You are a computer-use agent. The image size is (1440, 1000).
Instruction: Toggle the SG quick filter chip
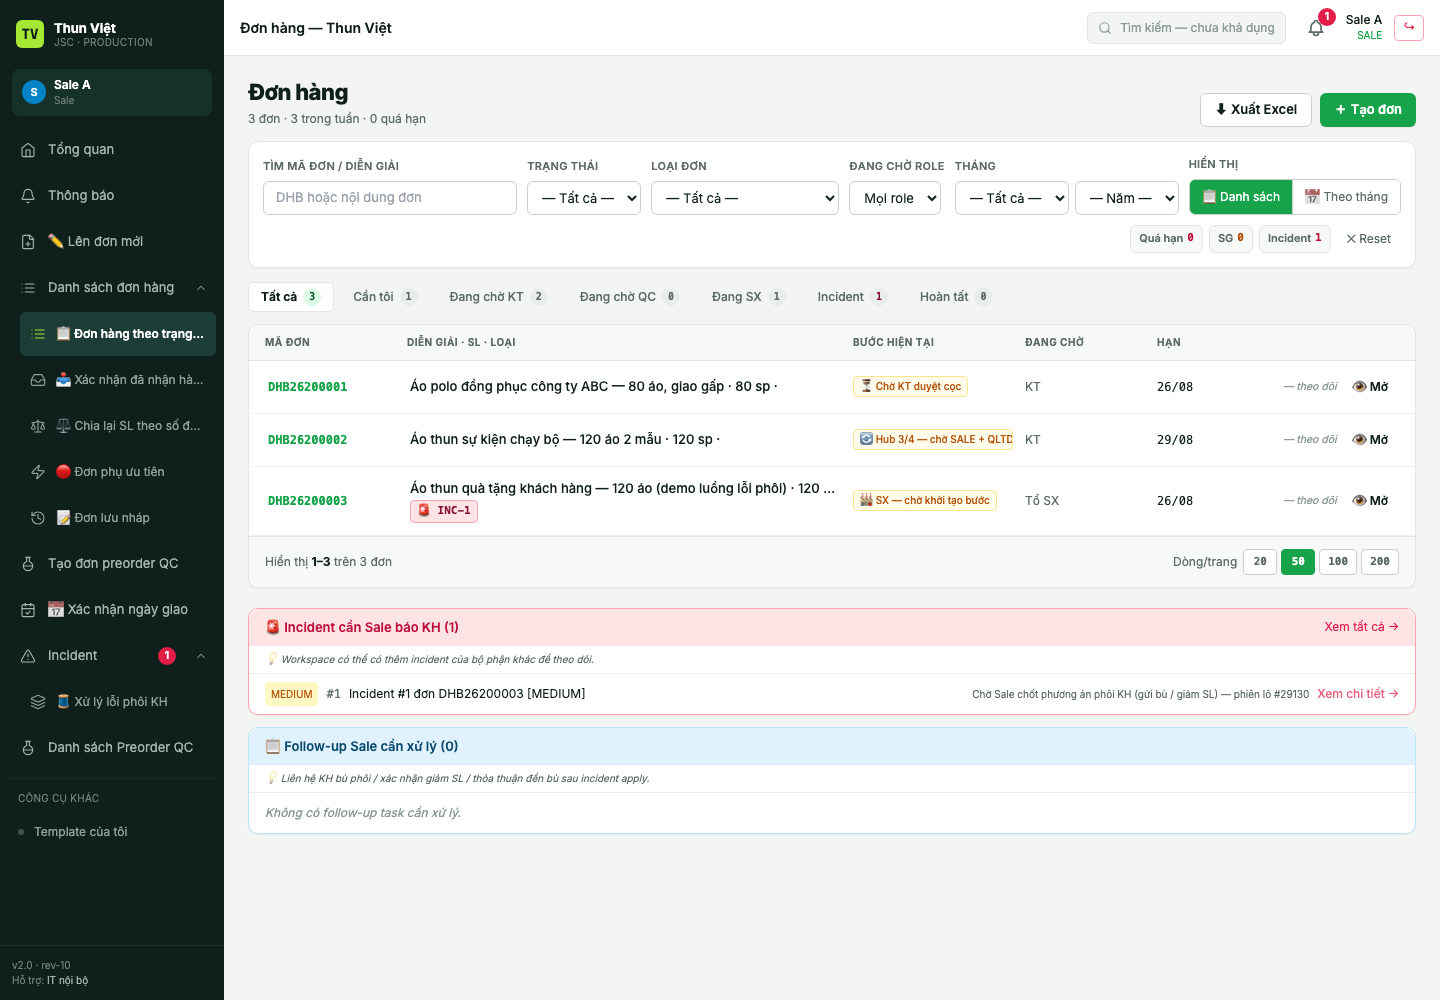pyautogui.click(x=1231, y=239)
